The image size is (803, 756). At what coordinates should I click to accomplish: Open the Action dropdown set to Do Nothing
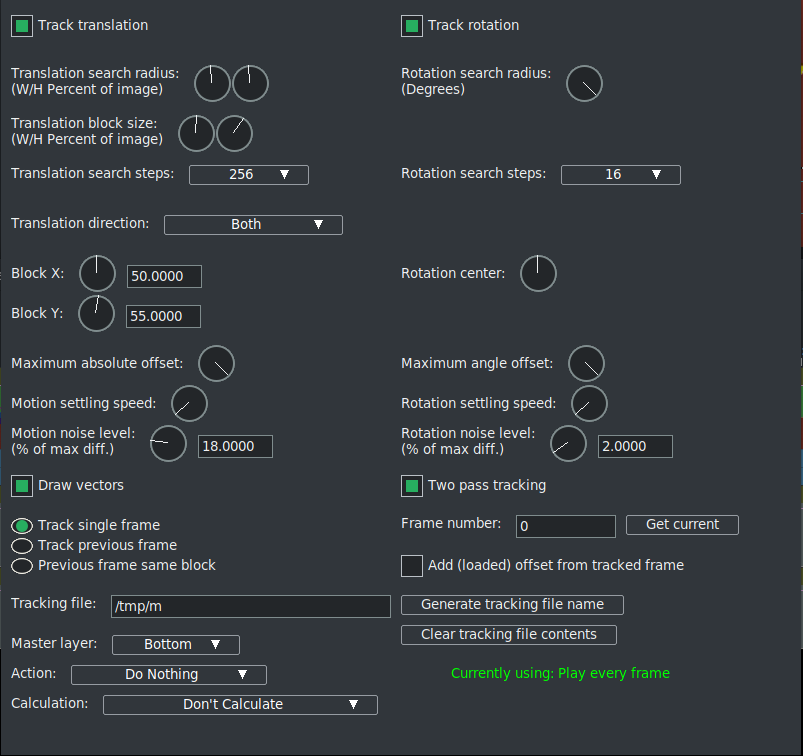coord(168,675)
